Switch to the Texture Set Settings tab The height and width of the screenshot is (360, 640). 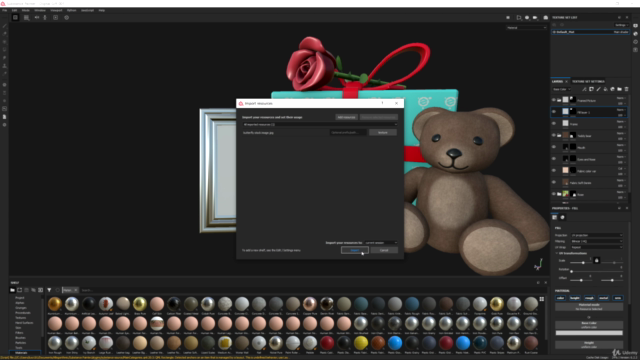pos(588,82)
